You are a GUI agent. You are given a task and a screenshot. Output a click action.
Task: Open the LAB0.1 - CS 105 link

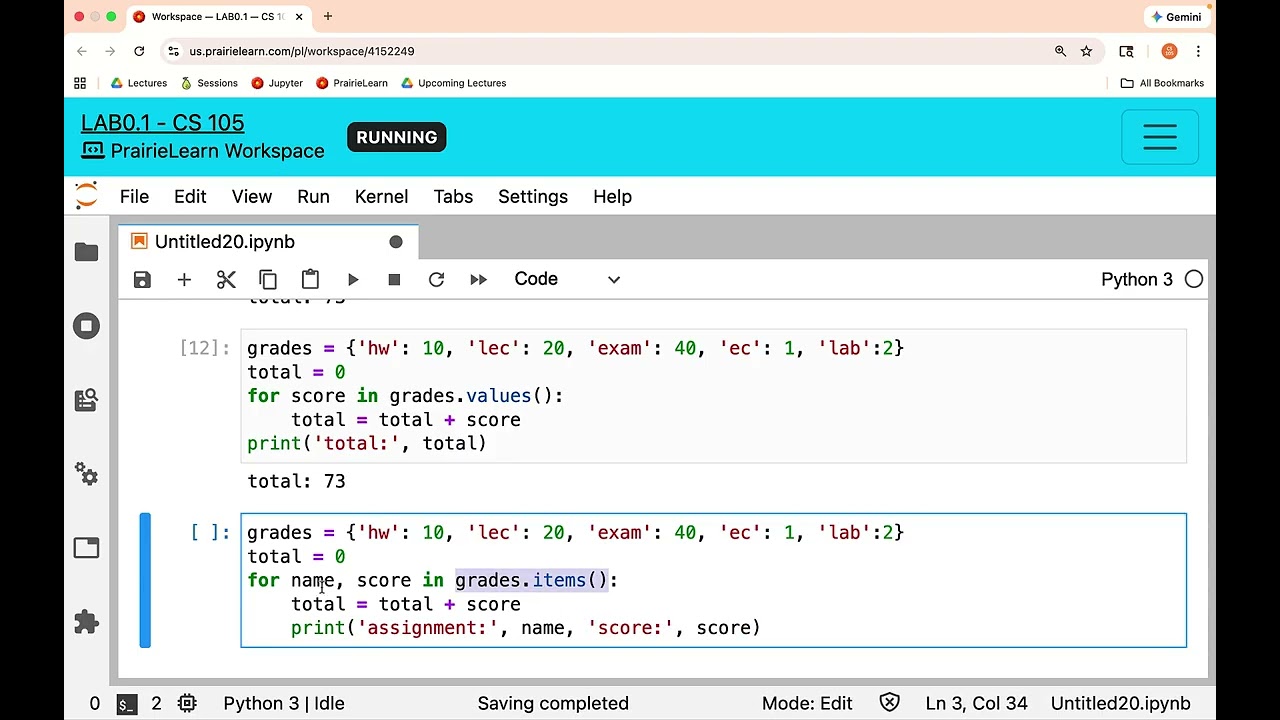click(x=162, y=123)
